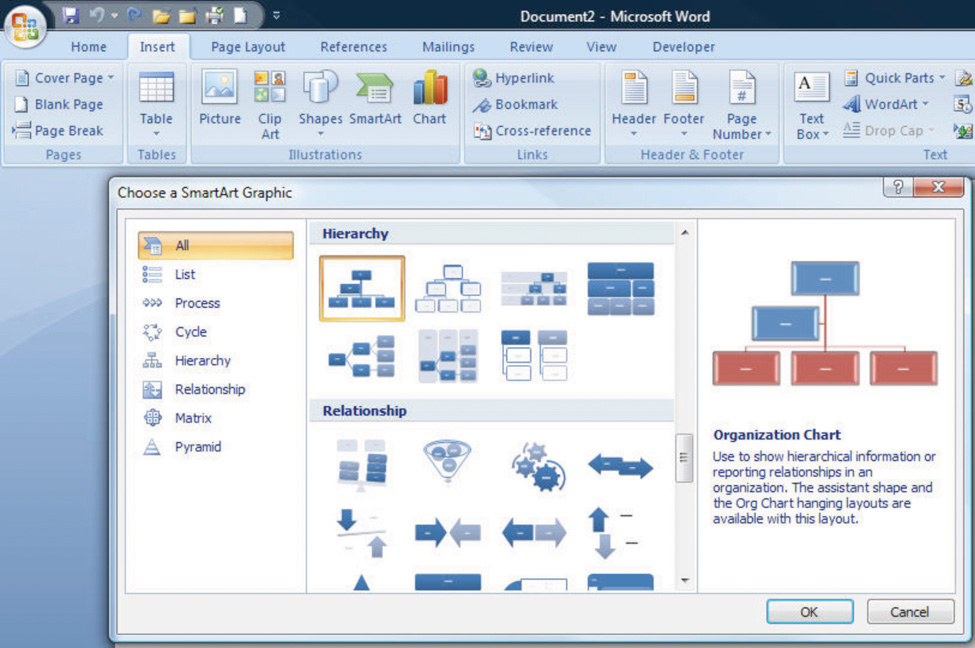Open the References tab
This screenshot has height=648, width=975.
point(353,47)
